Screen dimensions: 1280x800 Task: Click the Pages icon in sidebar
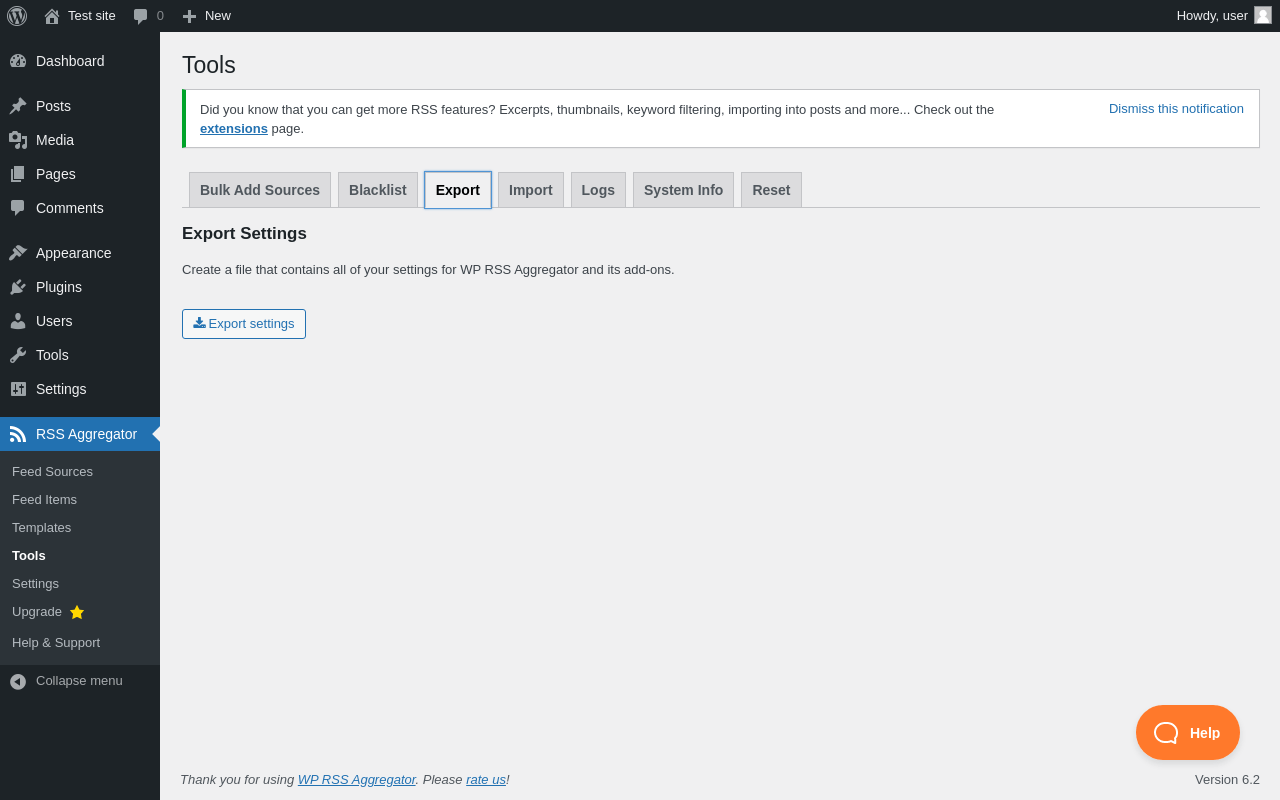(x=18, y=174)
